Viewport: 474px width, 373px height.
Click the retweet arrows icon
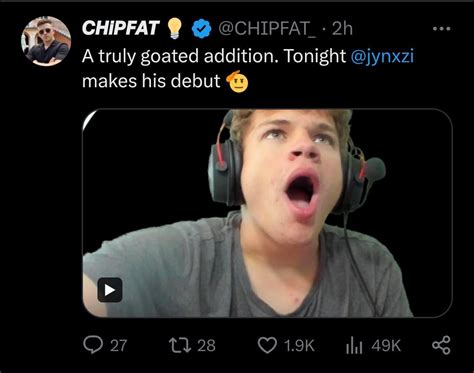(x=180, y=345)
